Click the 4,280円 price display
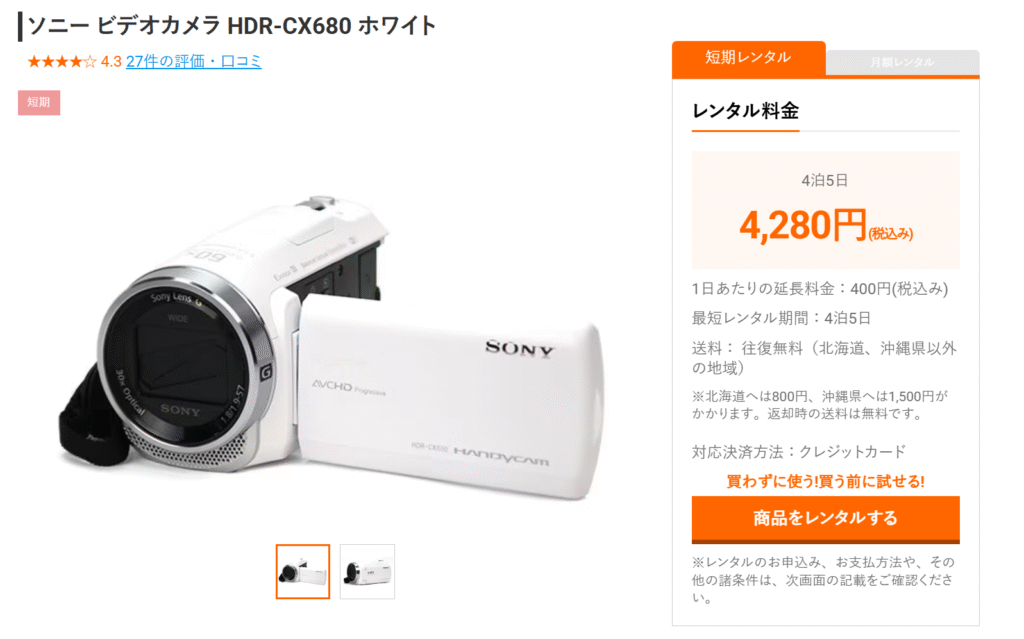The image size is (1024, 639). coord(826,226)
